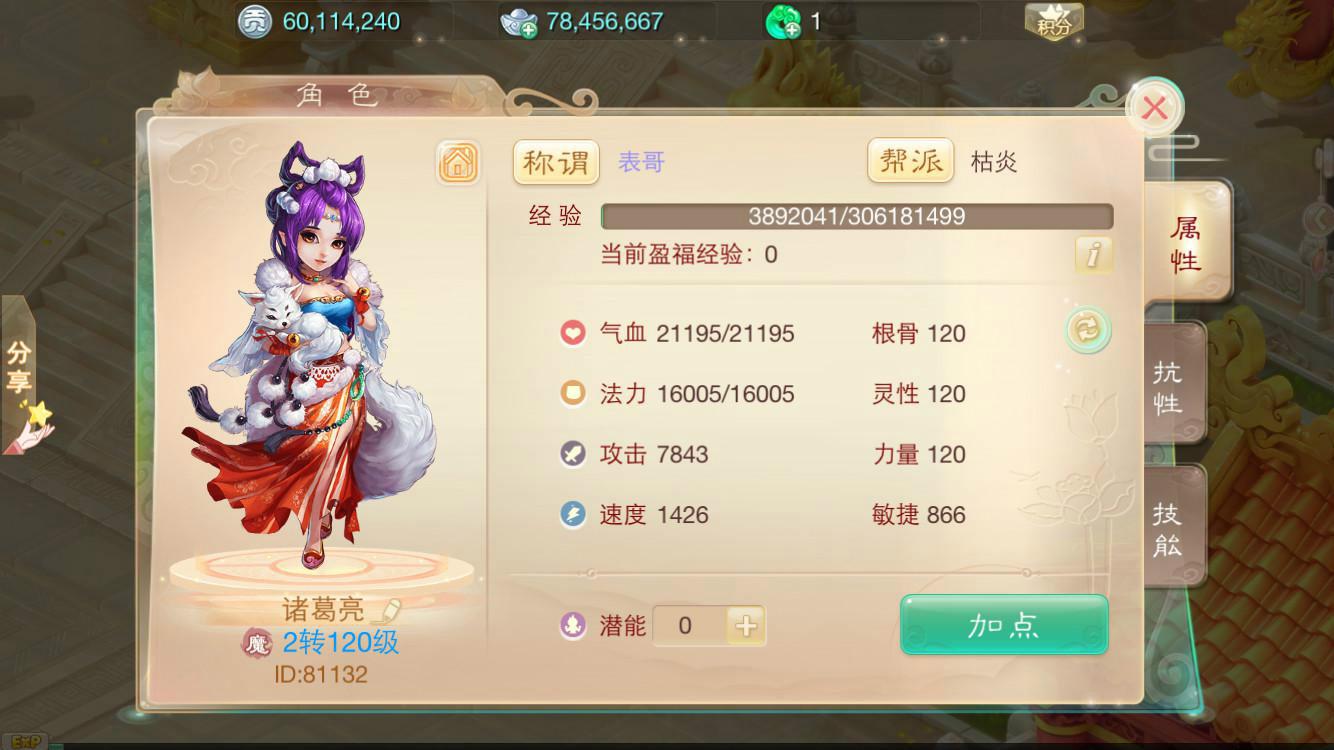Close the 角色 character panel
Image resolution: width=1334 pixels, height=750 pixels.
coord(1155,108)
